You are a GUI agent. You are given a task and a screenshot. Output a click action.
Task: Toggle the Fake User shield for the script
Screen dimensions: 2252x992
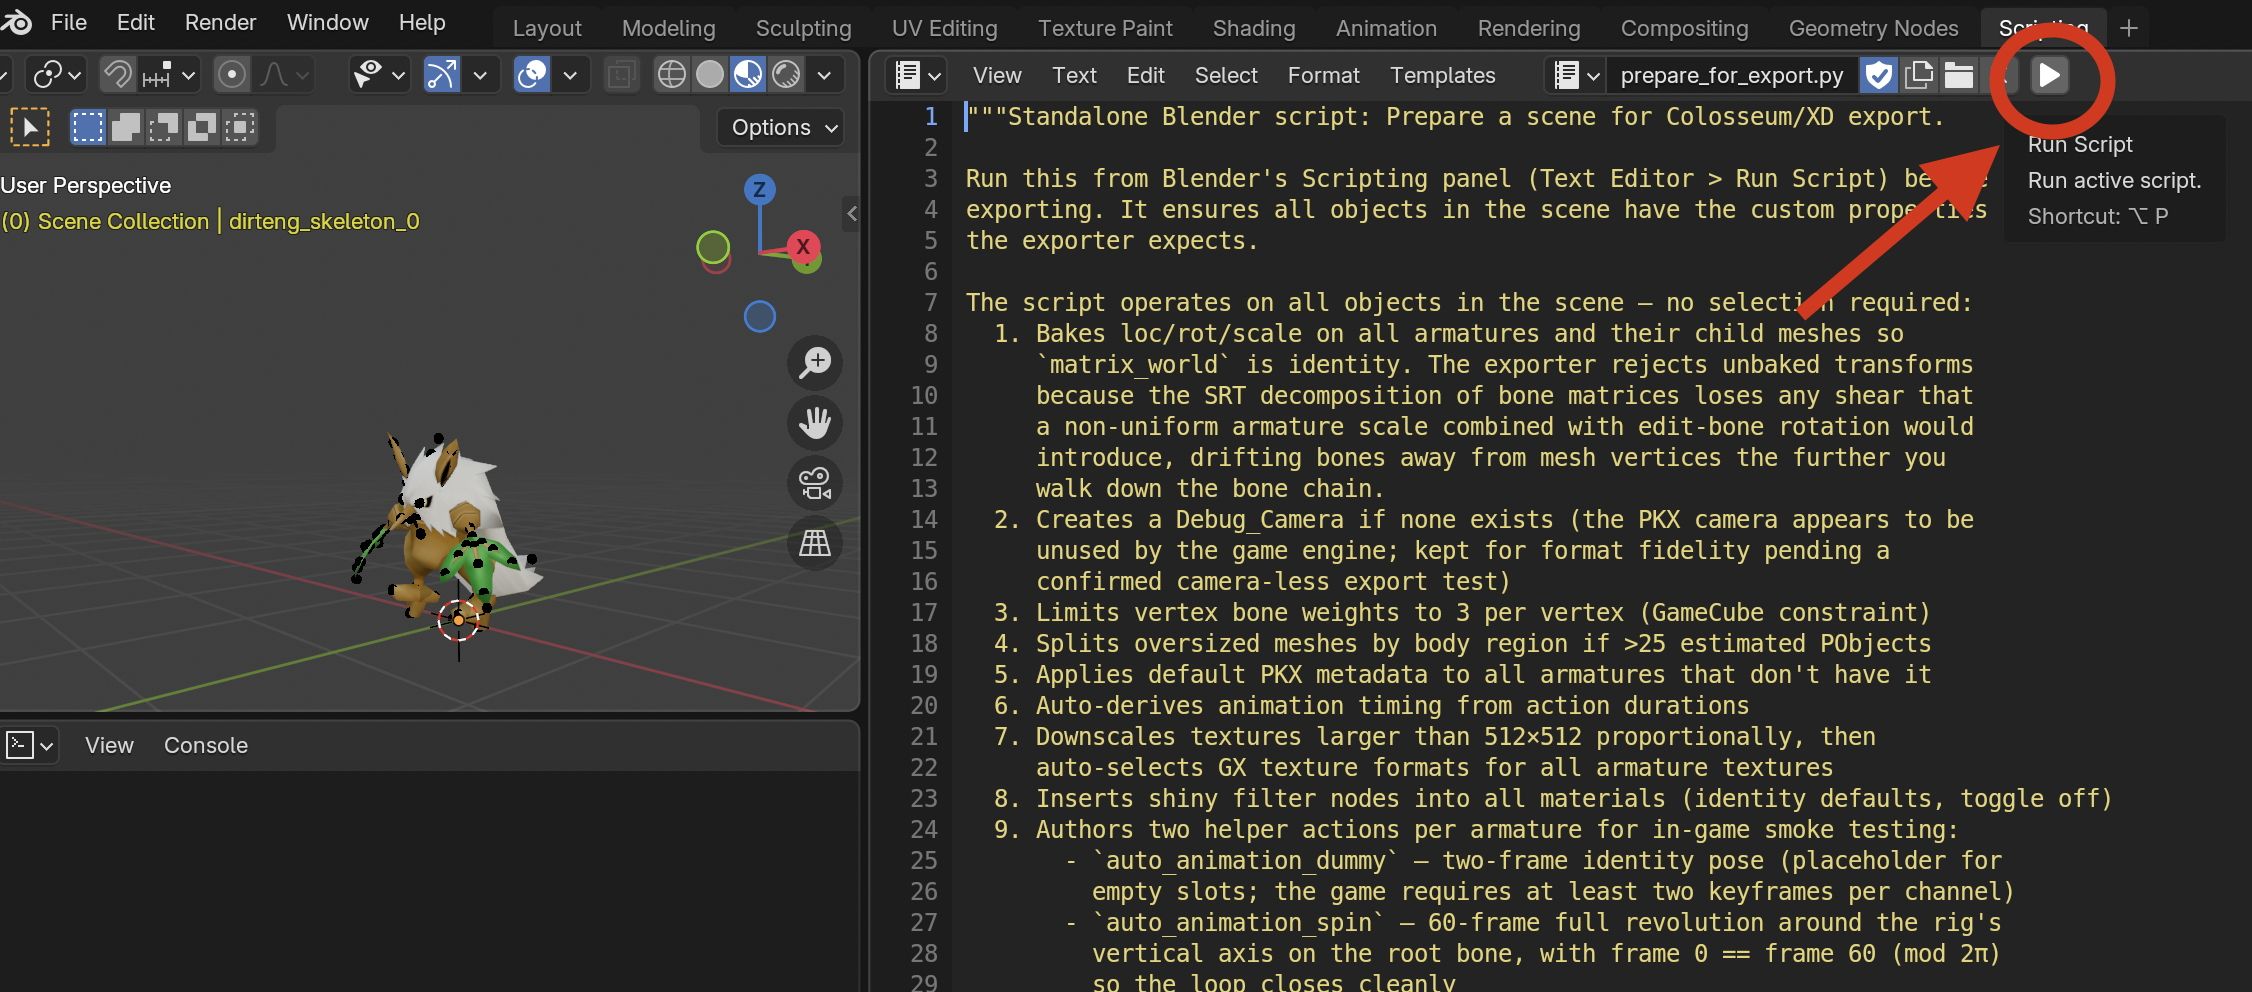pos(1879,75)
